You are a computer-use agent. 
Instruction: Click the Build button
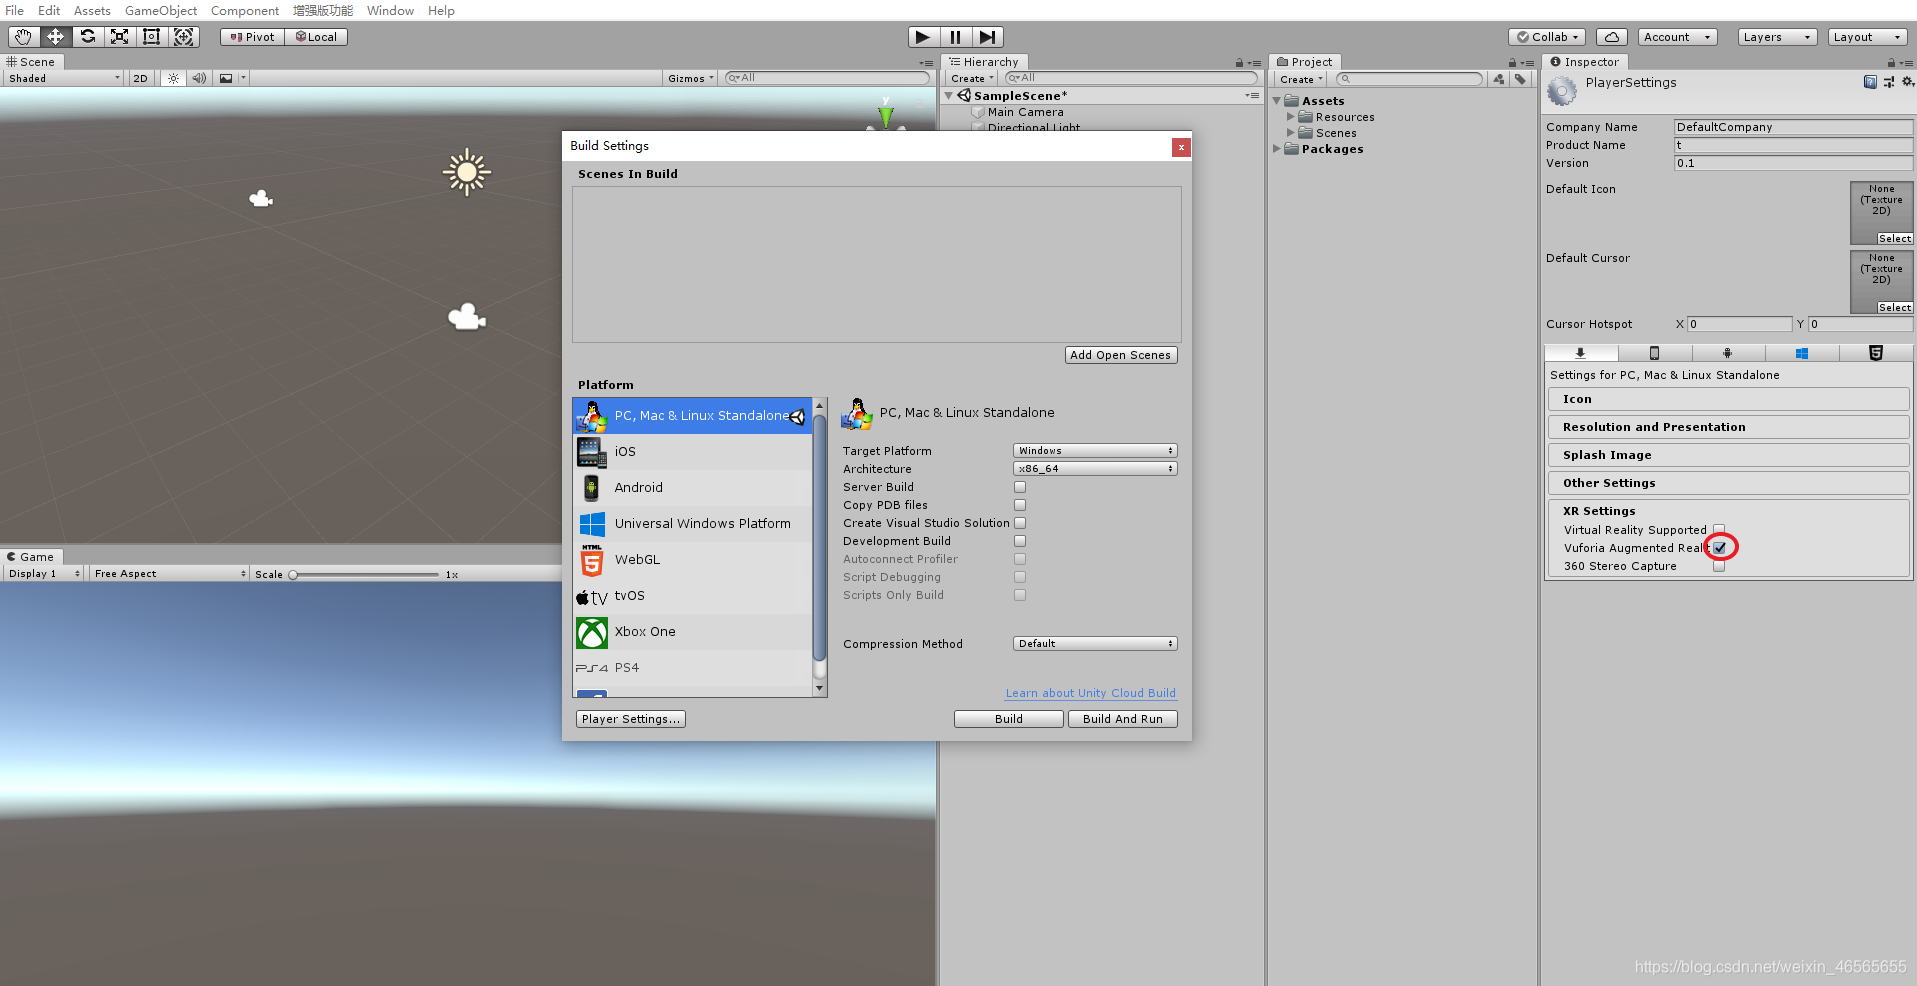coord(1009,719)
